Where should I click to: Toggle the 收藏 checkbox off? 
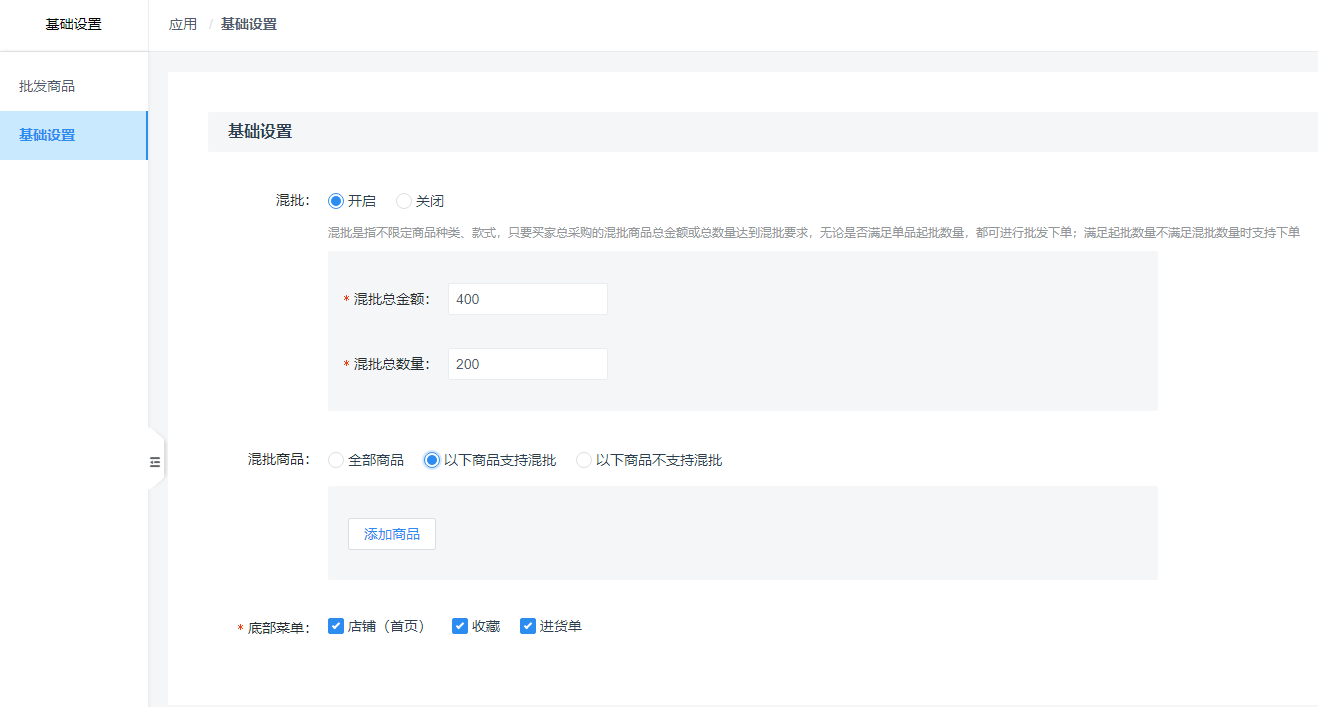tap(459, 625)
